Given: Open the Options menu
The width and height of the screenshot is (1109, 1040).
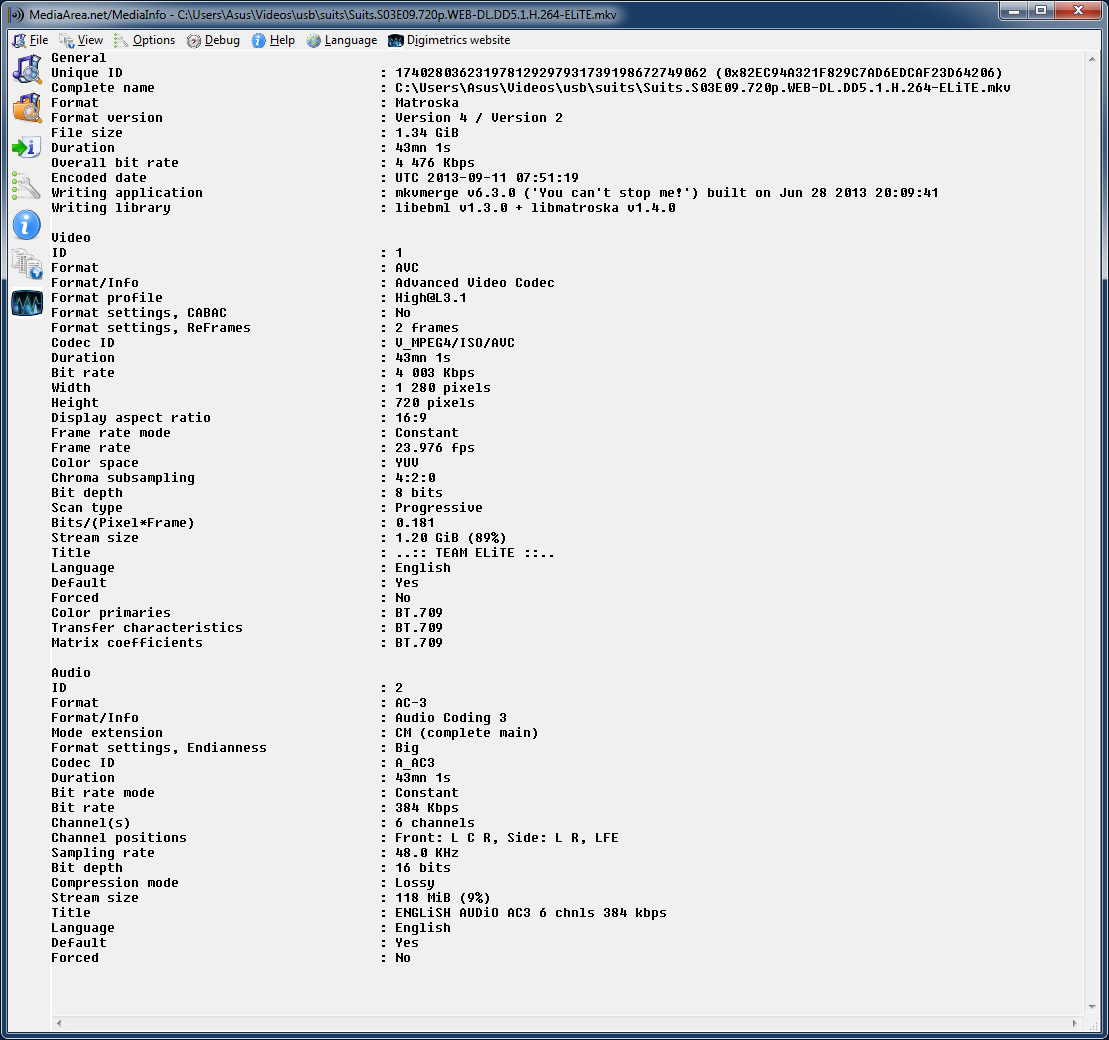Looking at the screenshot, I should pyautogui.click(x=145, y=40).
